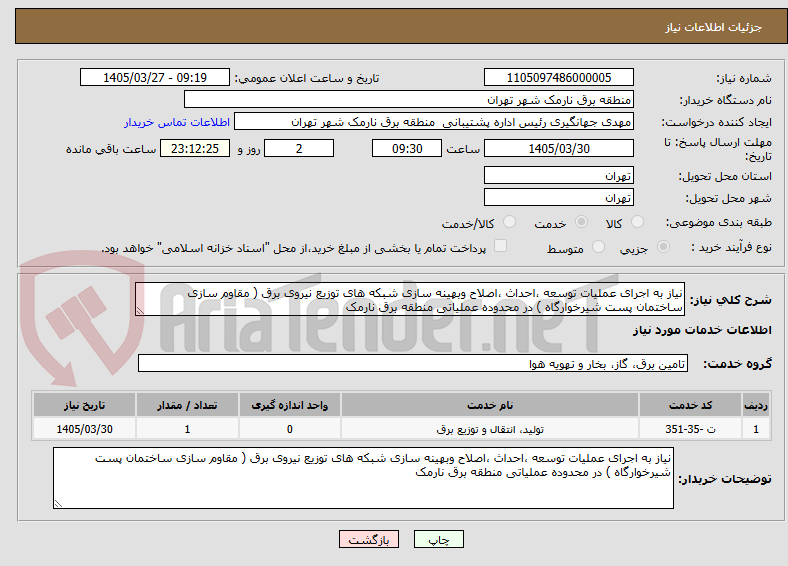788x566 pixels.
Task: Click the تاریخ نیاز column header
Action: tap(84, 405)
